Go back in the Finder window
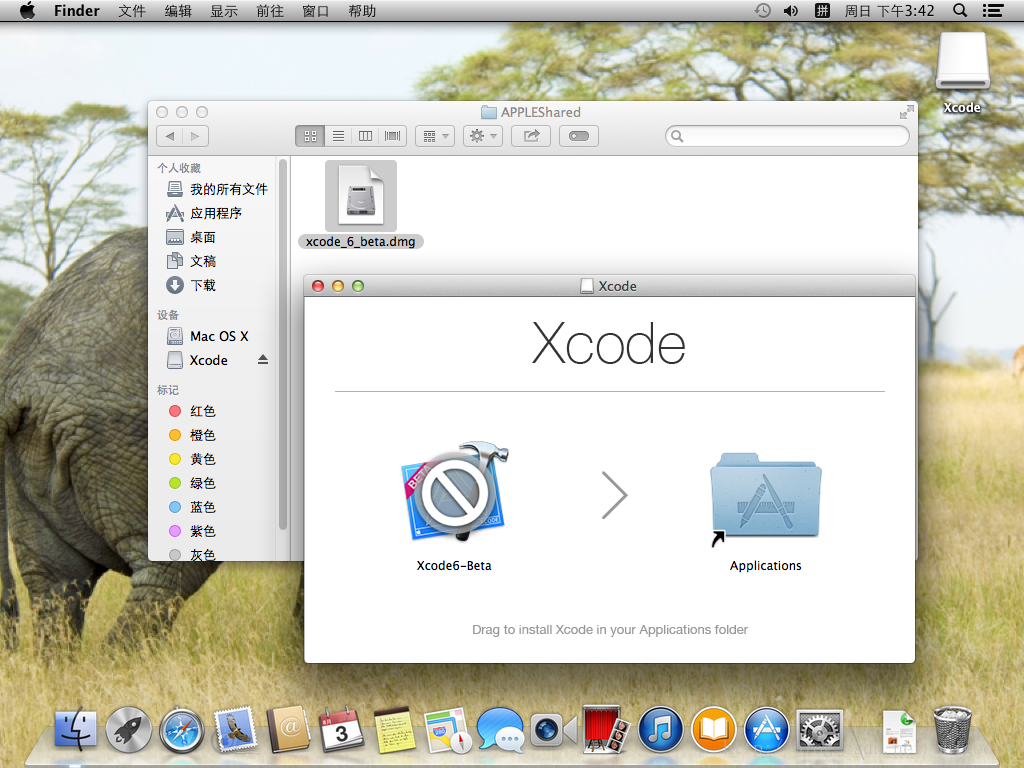1024x768 pixels. (x=170, y=136)
